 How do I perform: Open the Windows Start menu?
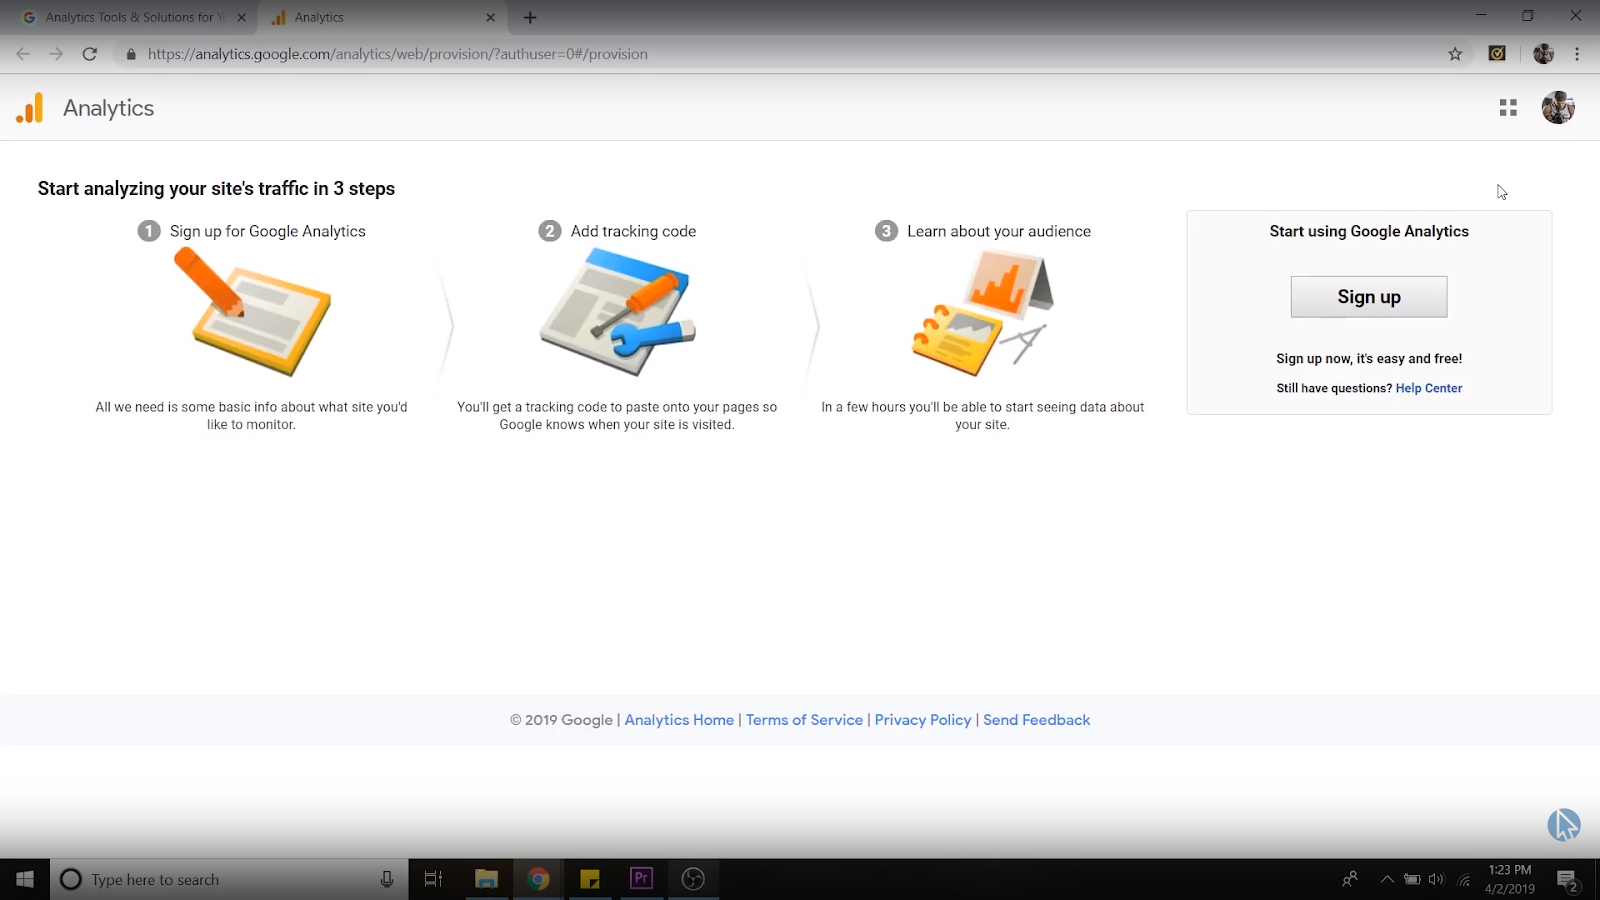pyautogui.click(x=25, y=879)
